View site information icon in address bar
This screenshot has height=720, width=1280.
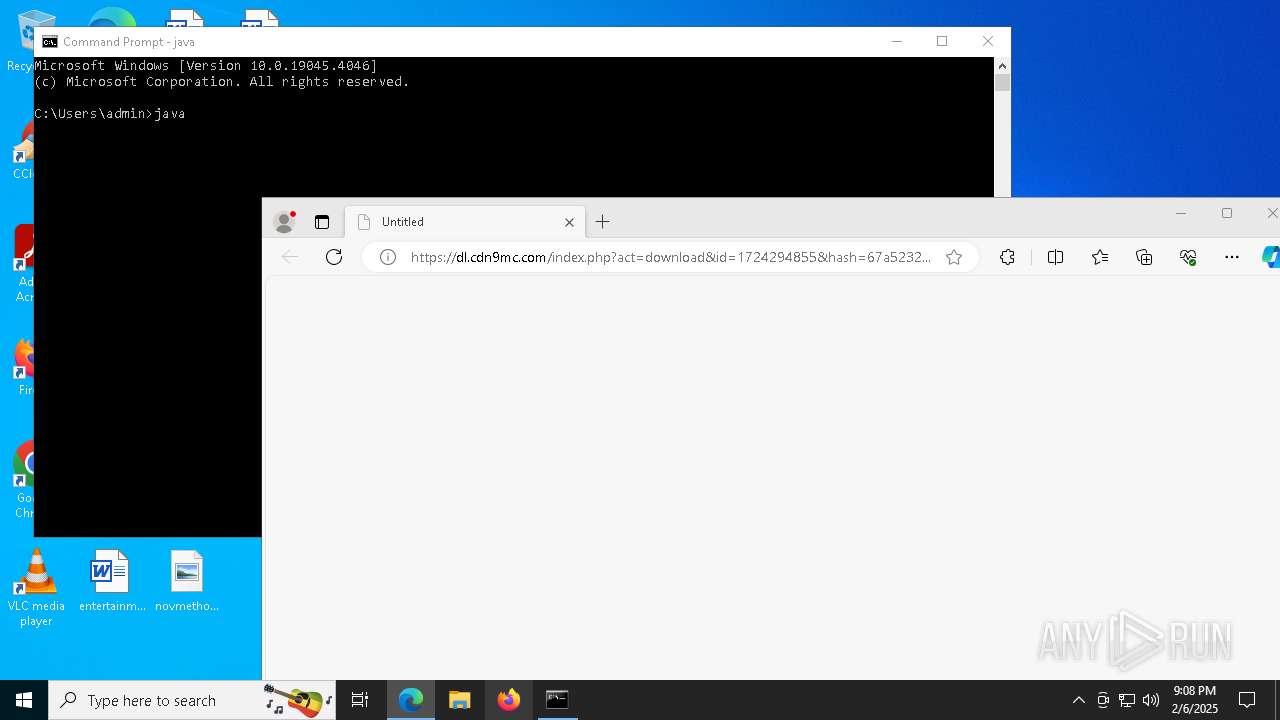[388, 257]
